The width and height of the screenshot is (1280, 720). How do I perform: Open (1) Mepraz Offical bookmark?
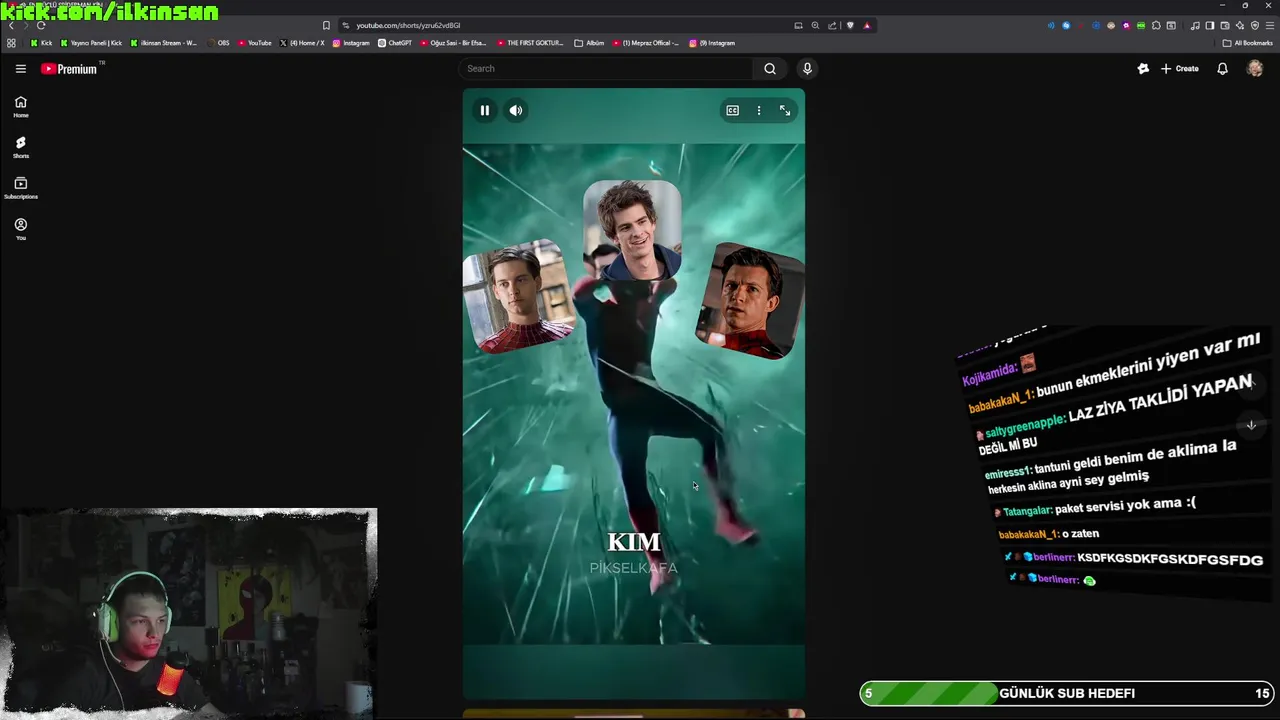coord(645,43)
